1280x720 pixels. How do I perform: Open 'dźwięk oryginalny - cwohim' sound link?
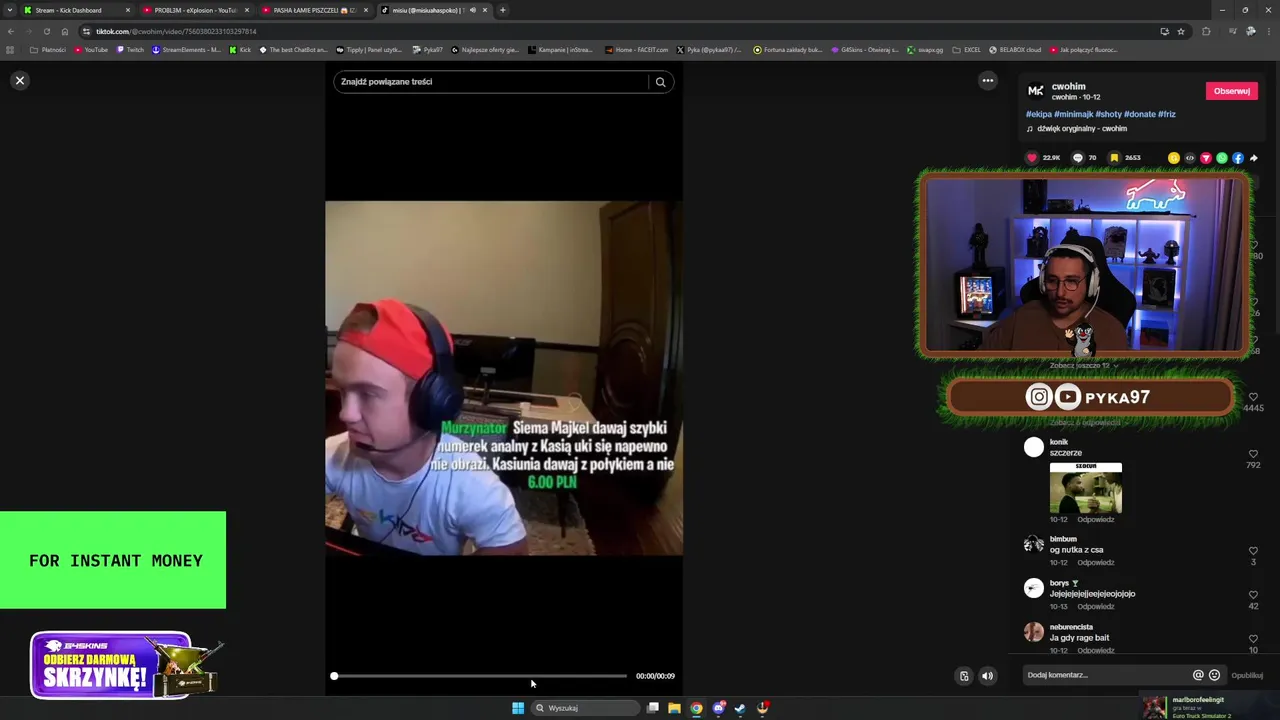pyautogui.click(x=1081, y=129)
